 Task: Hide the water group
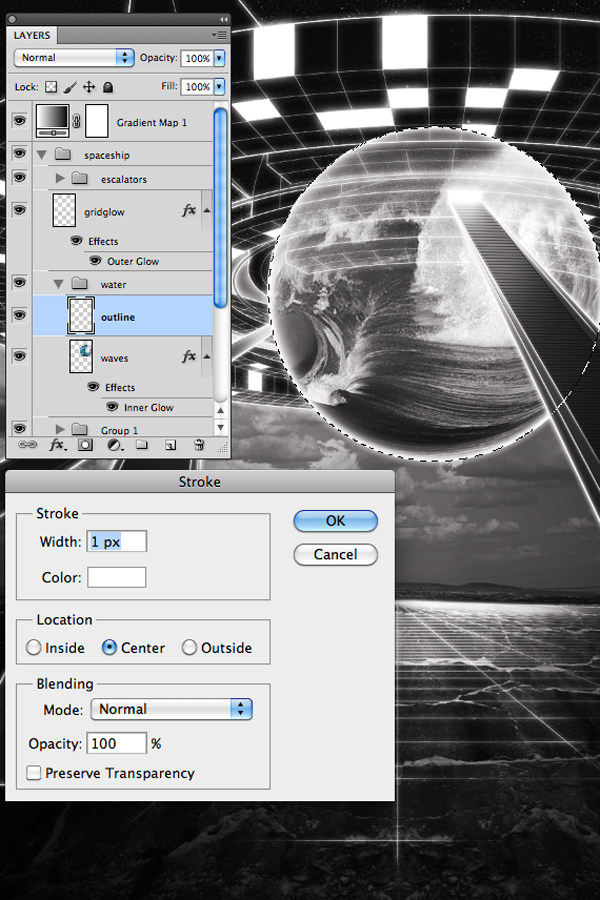(x=19, y=283)
